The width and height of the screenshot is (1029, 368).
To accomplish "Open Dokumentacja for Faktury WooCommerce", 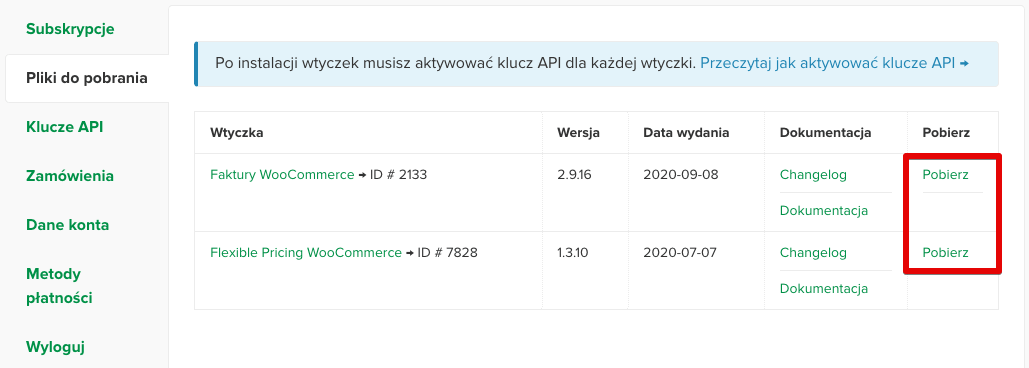I will coord(824,211).
